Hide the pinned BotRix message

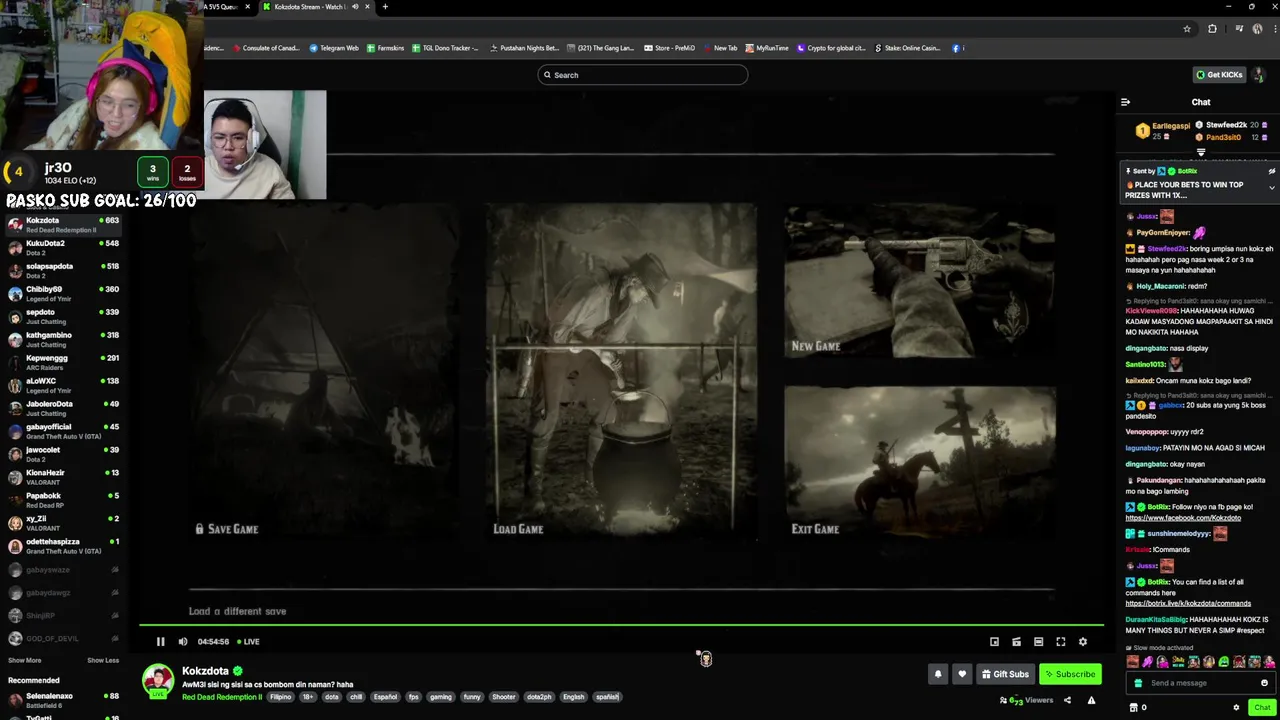(1272, 171)
